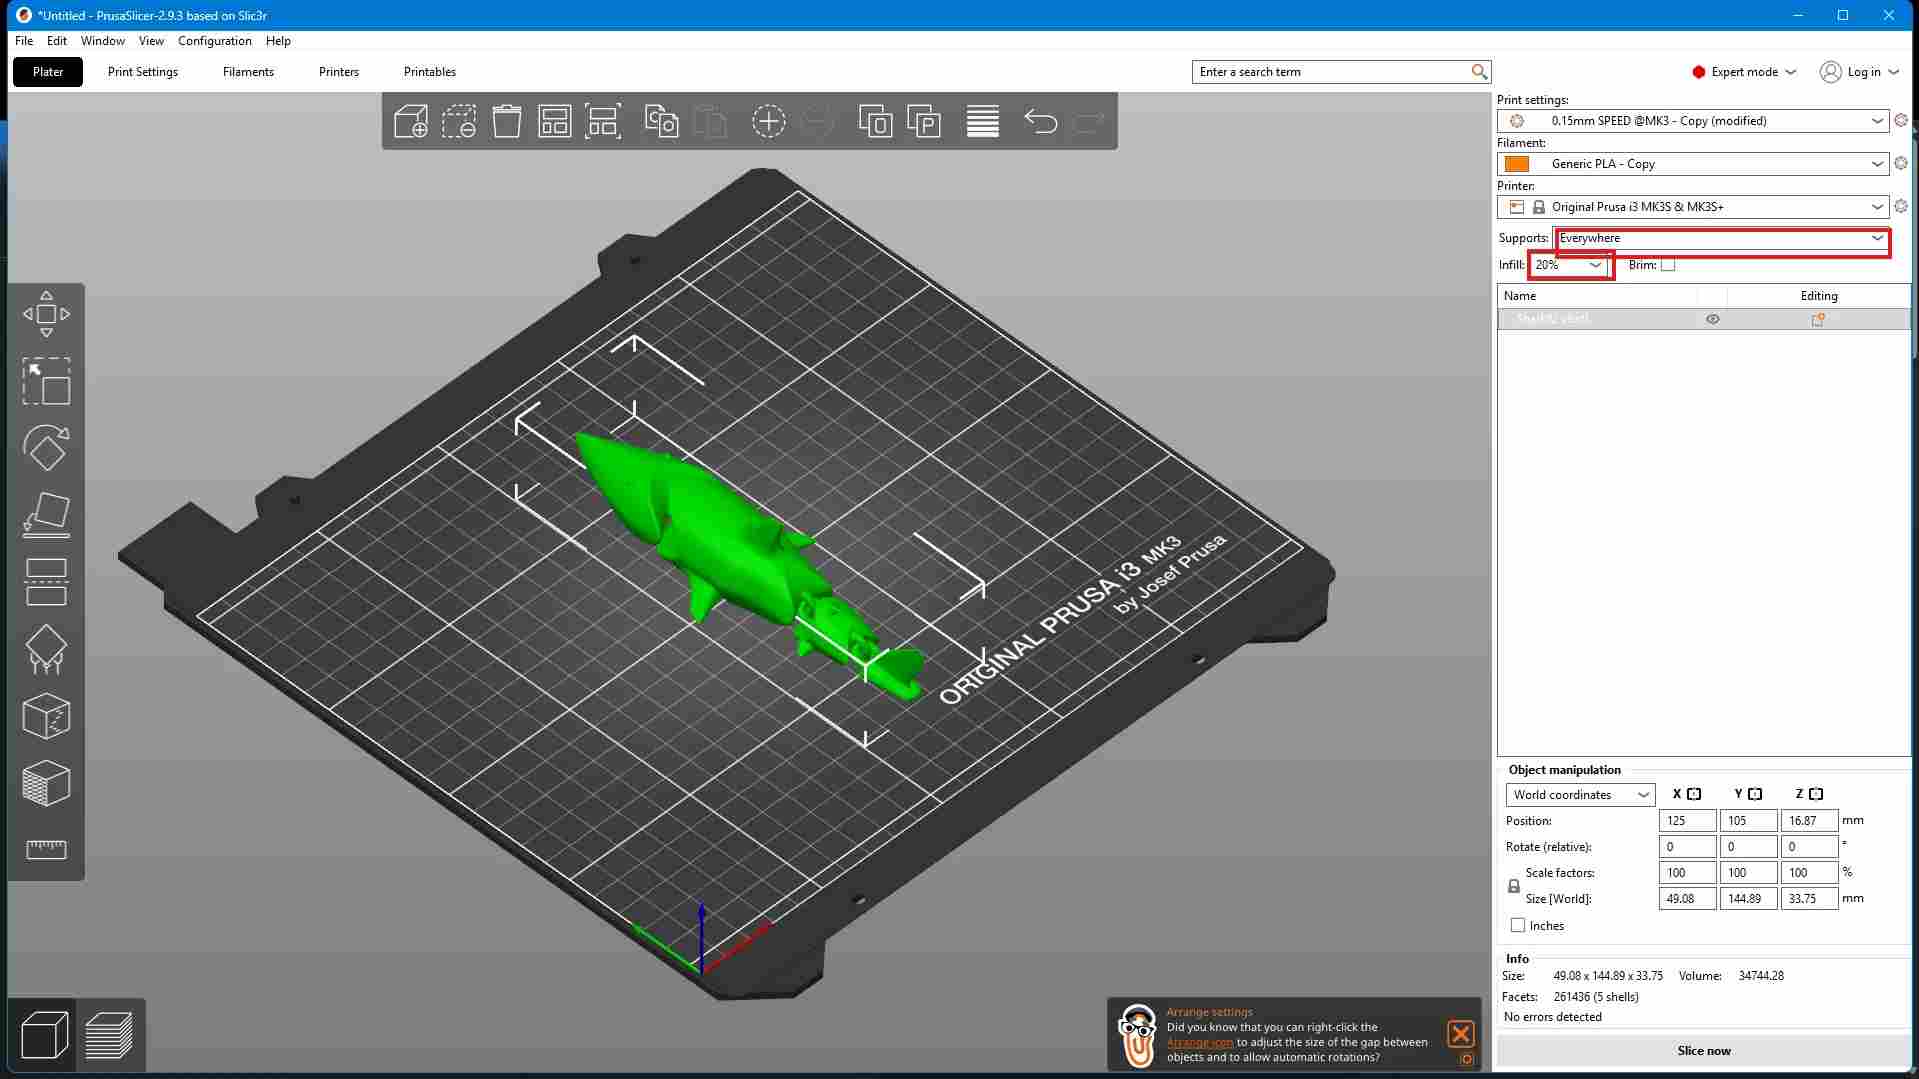Expand the Log in account dropdown
Viewport: 1919px width, 1079px height.
click(1859, 72)
